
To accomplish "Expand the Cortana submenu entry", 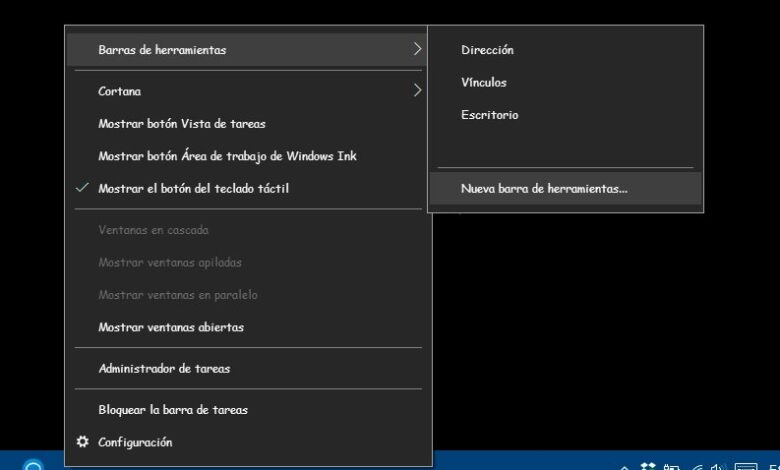I will pyautogui.click(x=246, y=91).
